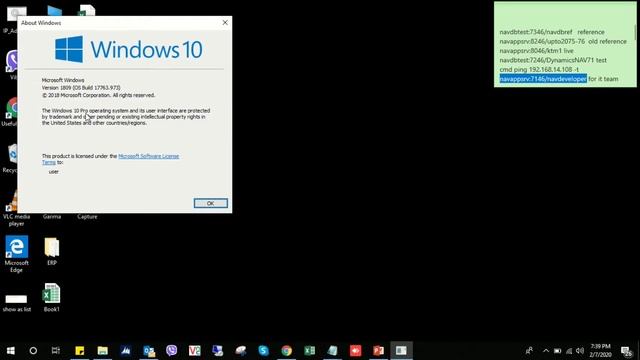Open the Action Center notifications icon
640x360 pixels.
click(626, 351)
